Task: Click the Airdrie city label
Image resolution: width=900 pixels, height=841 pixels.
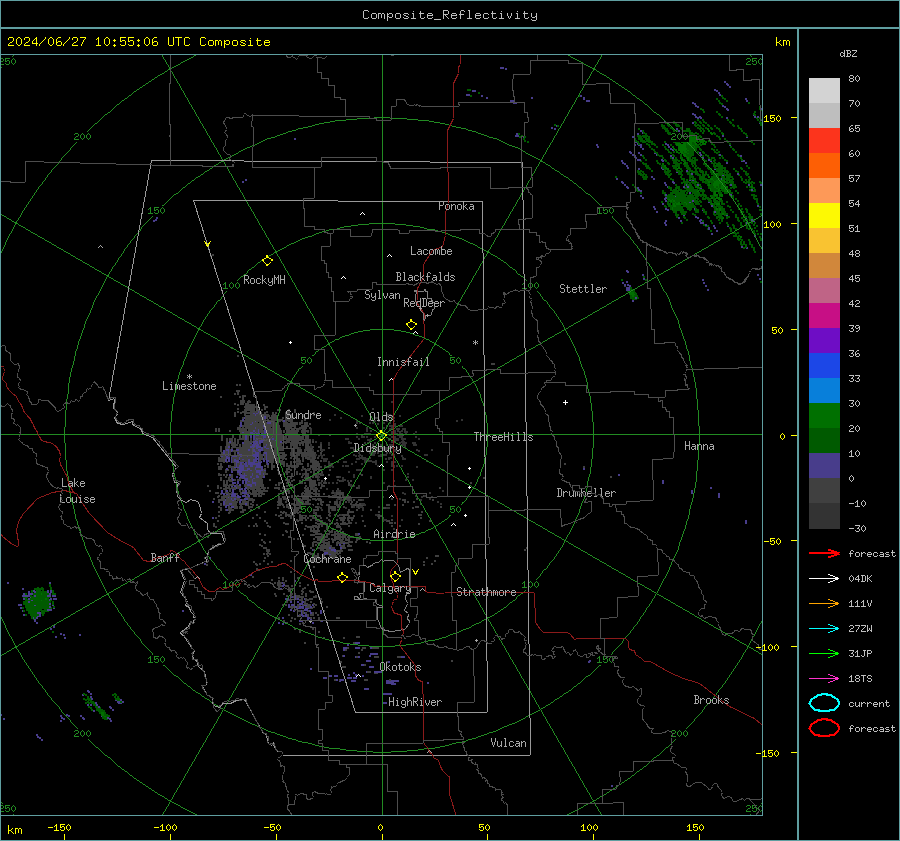Action: [x=394, y=534]
